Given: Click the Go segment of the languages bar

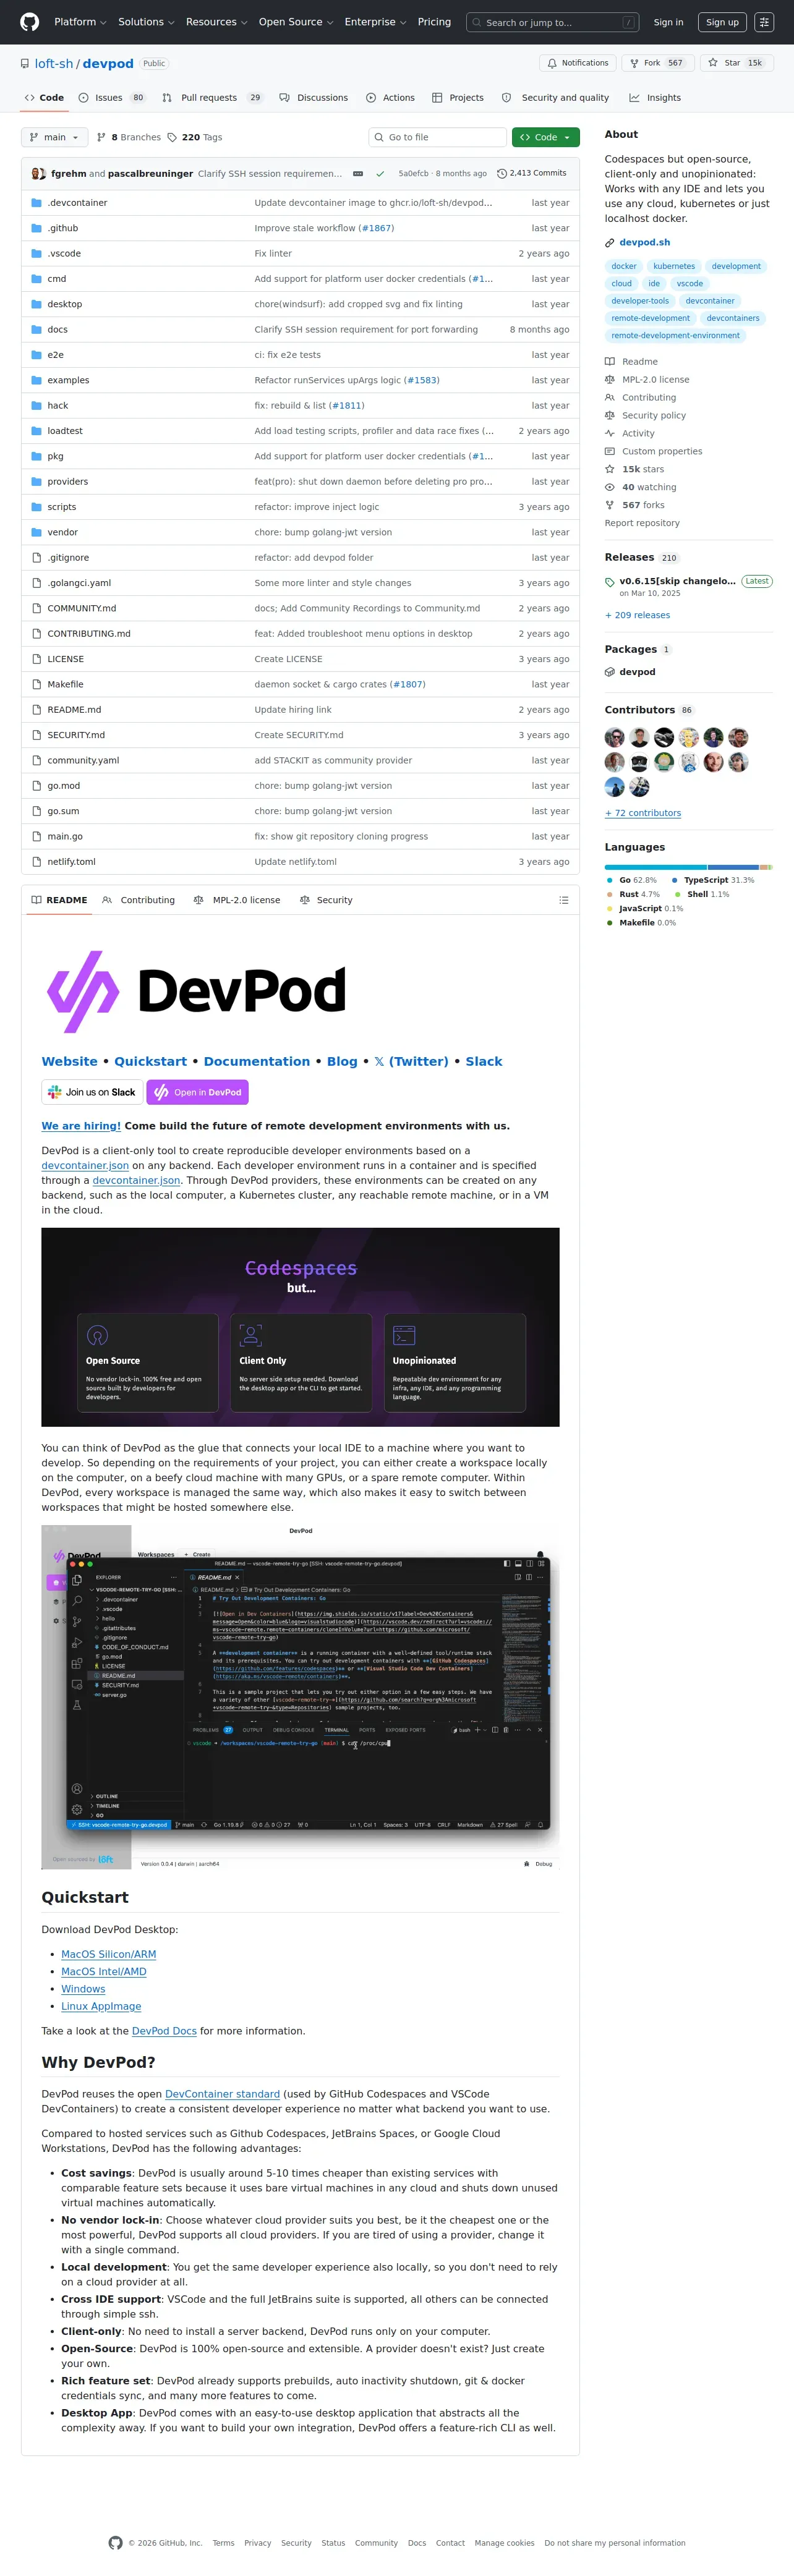Looking at the screenshot, I should coord(655,867).
